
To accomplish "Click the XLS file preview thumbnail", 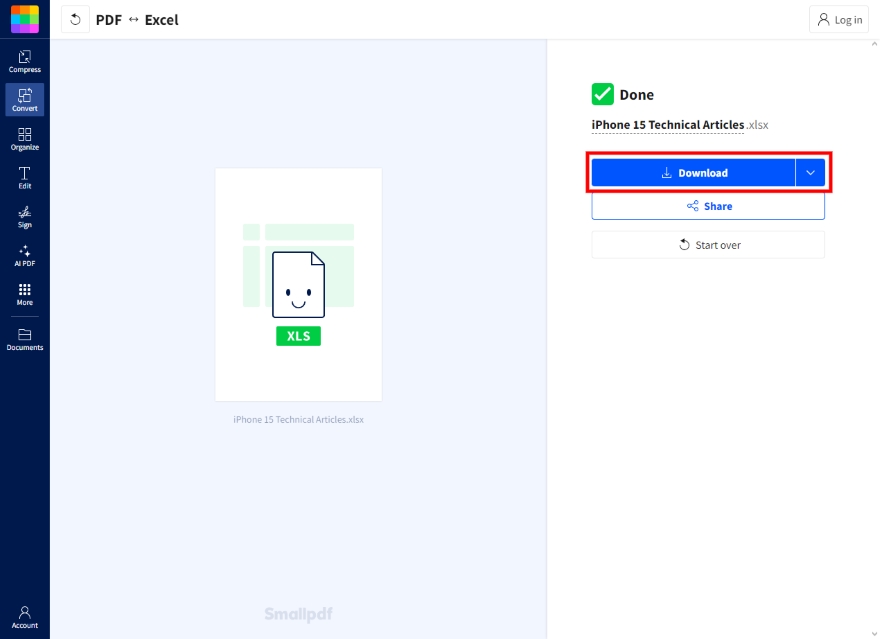I will [x=297, y=284].
